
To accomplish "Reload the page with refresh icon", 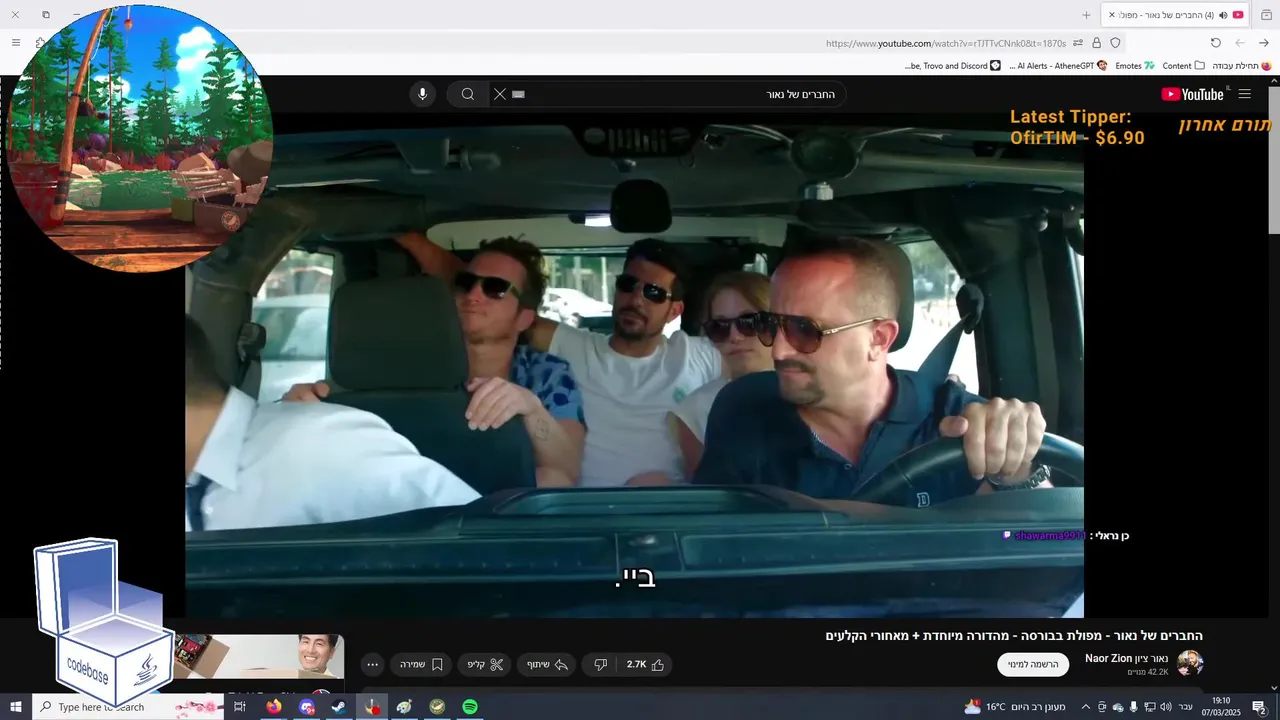I will 1216,43.
